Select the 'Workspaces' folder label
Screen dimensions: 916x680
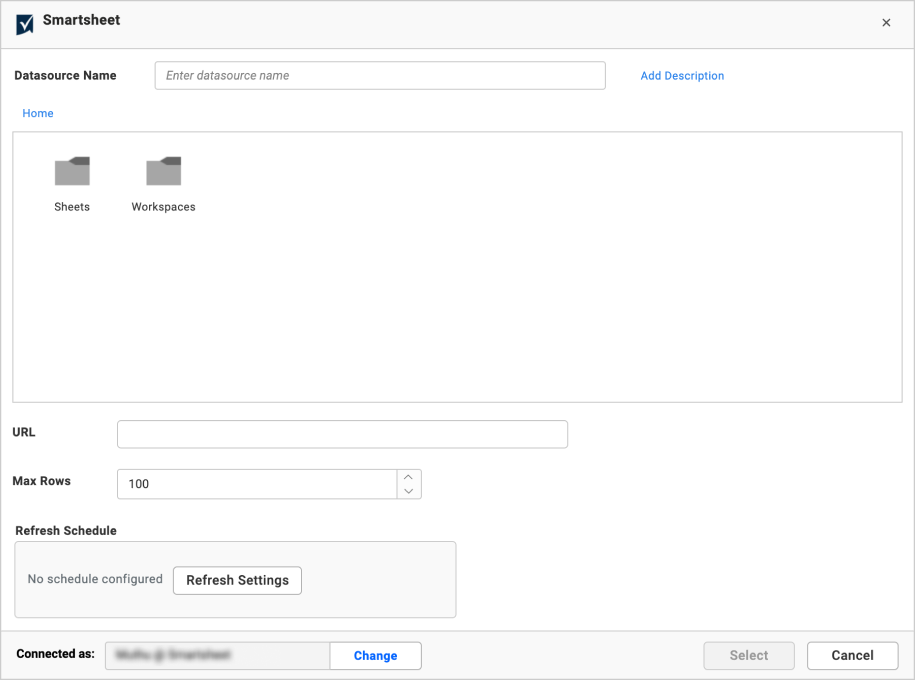pos(164,207)
